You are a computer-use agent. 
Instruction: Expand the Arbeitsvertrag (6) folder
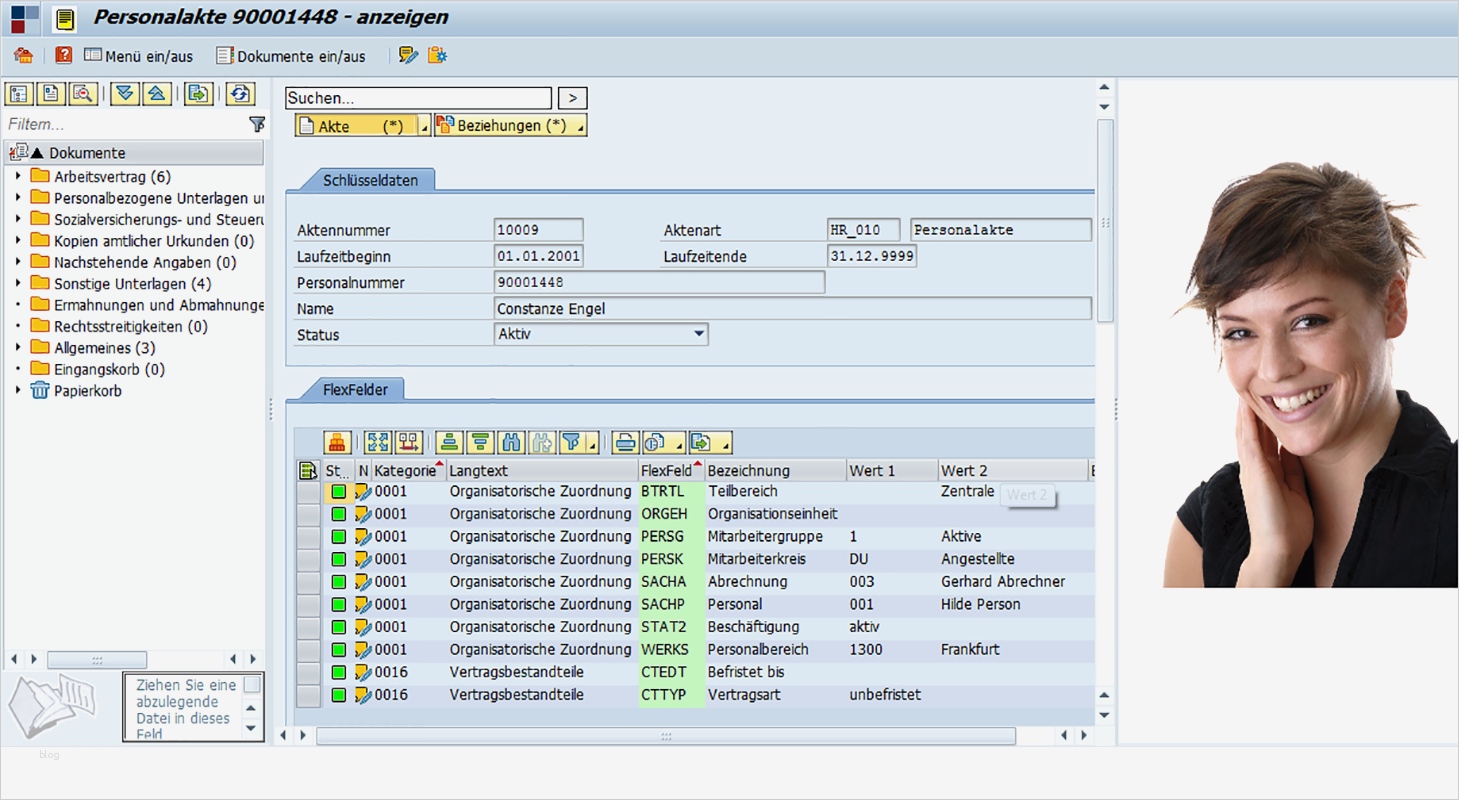click(18, 177)
